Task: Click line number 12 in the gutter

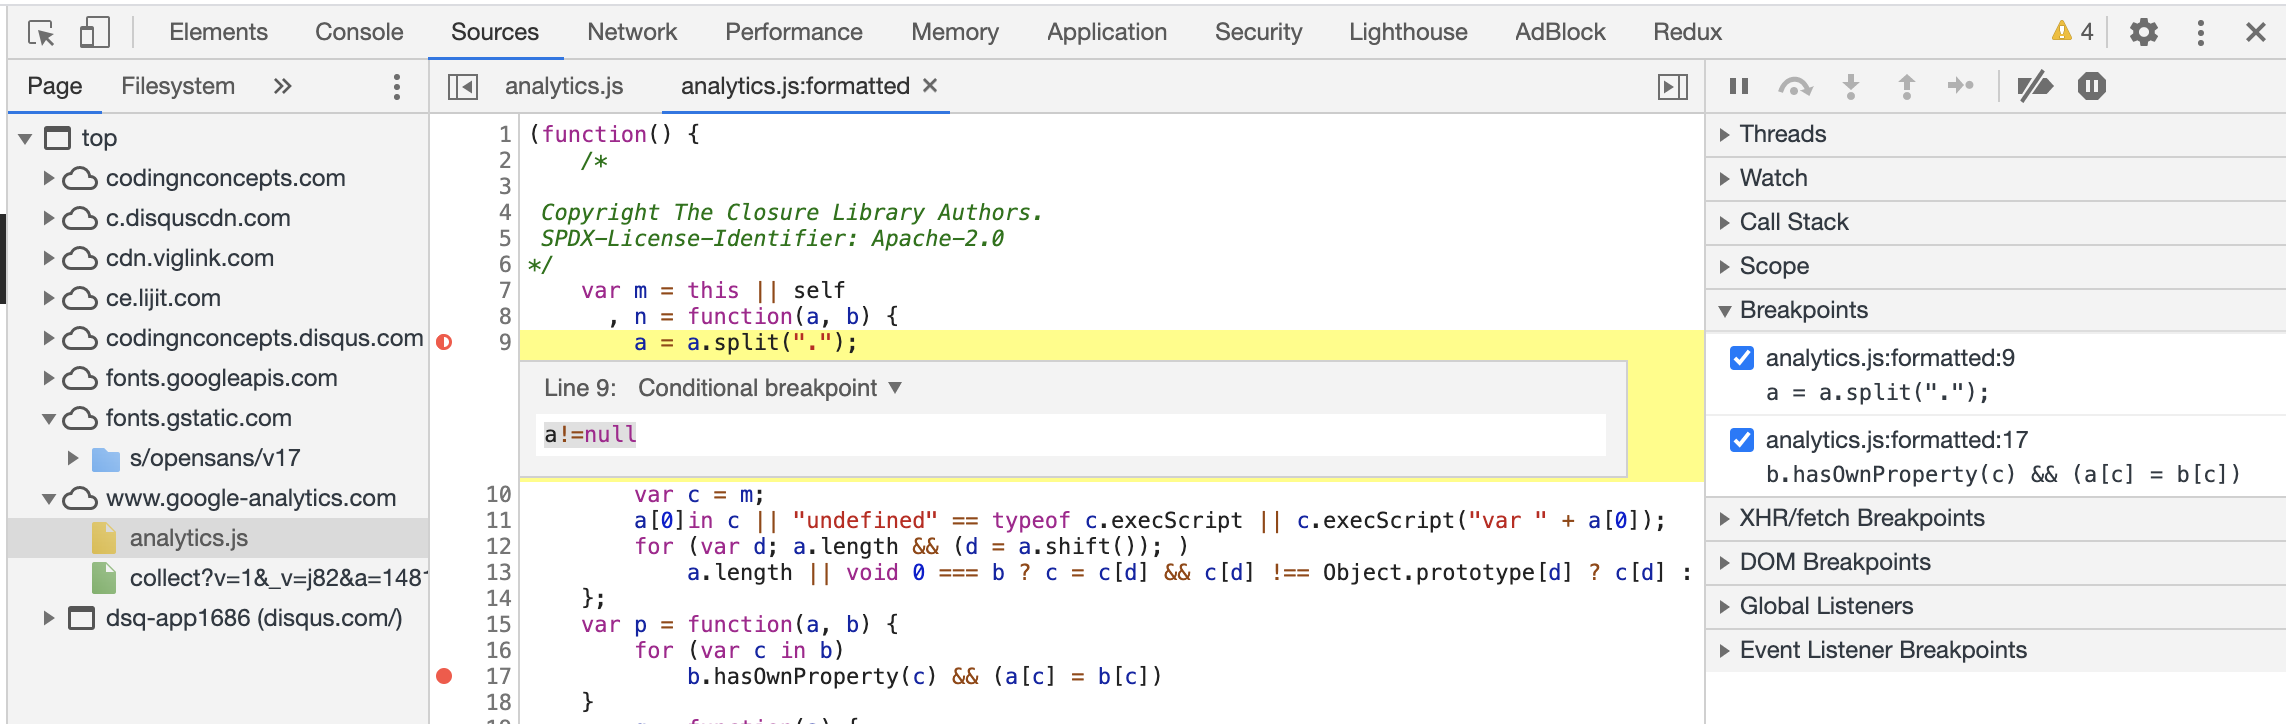Action: point(498,546)
